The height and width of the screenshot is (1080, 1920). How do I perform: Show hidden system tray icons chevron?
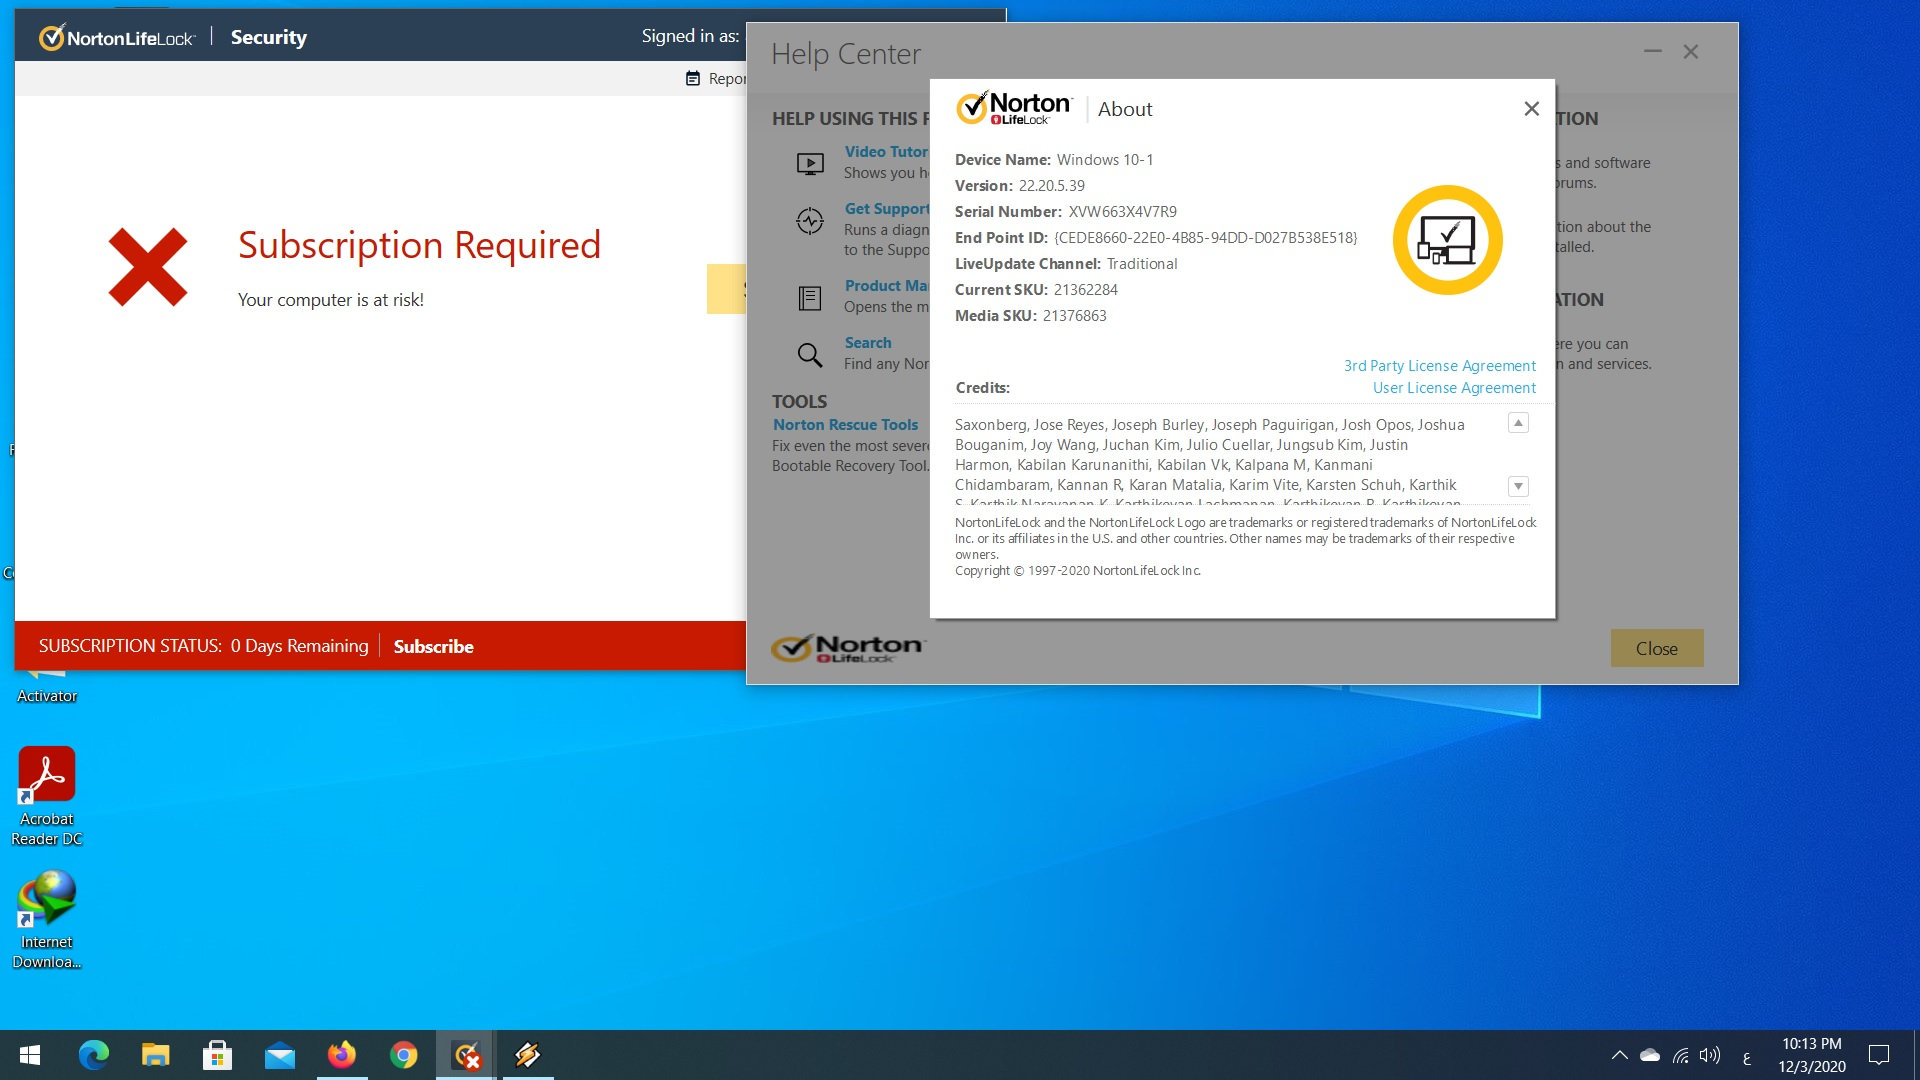[x=1619, y=1055]
